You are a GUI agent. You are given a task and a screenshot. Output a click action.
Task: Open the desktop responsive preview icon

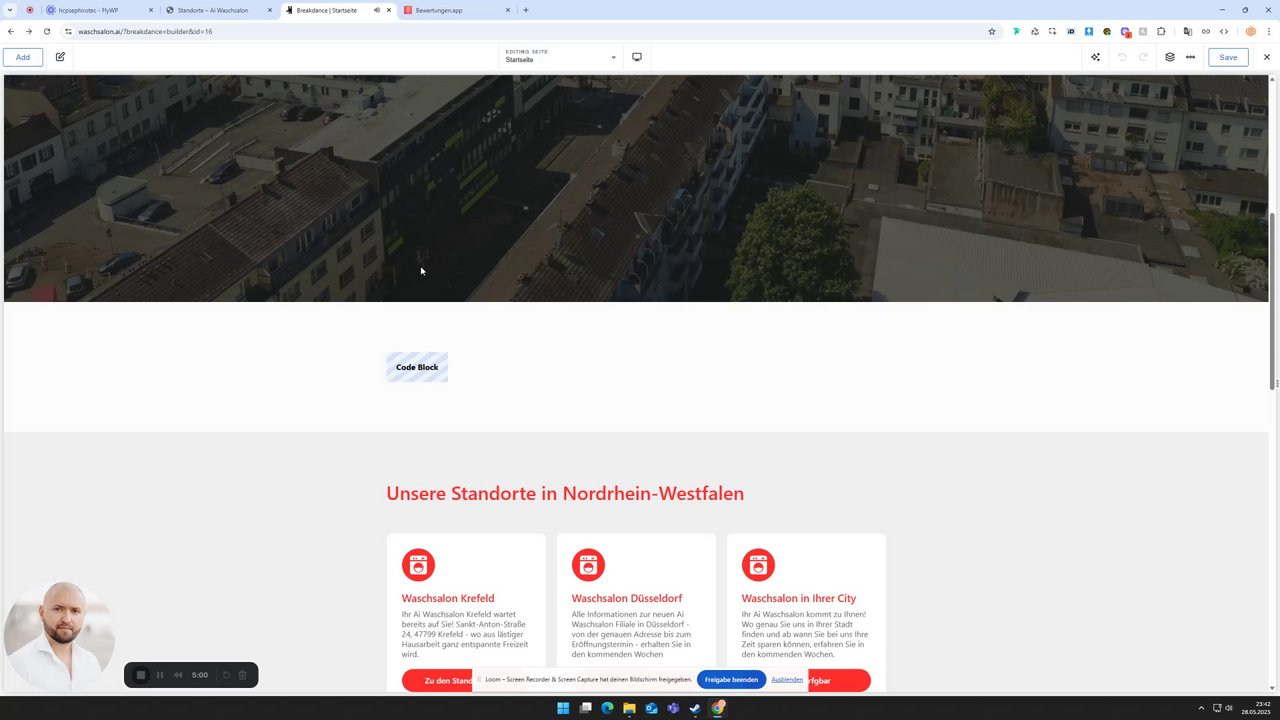(x=637, y=57)
